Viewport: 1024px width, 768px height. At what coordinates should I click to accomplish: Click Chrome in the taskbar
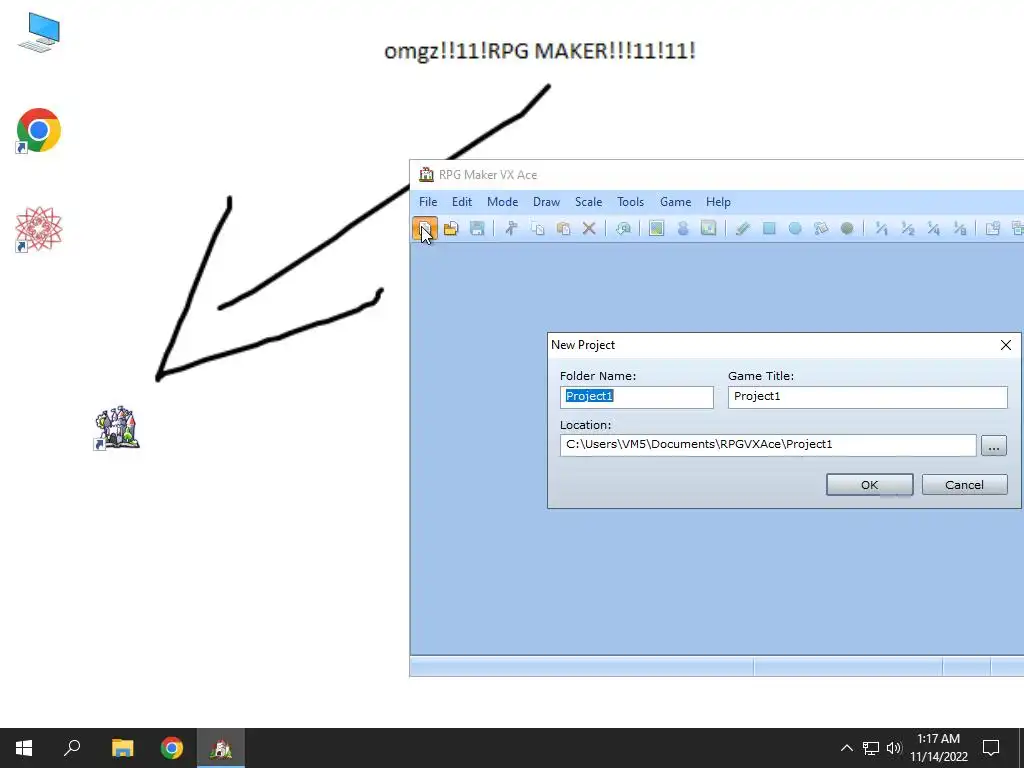(172, 748)
